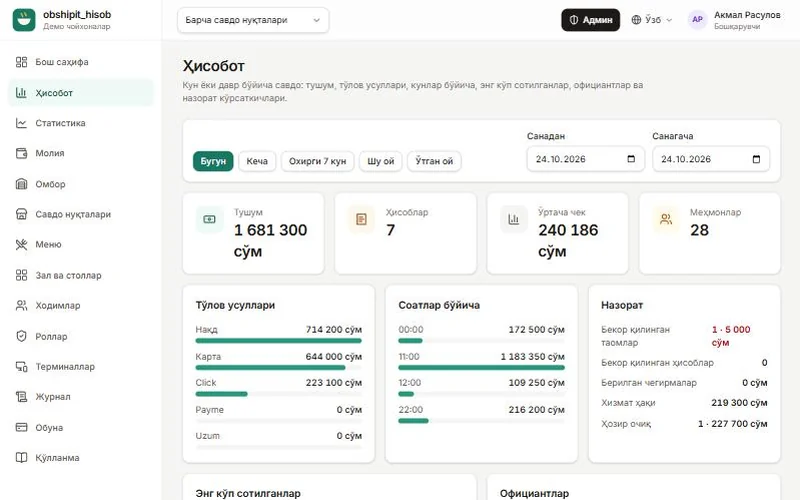This screenshot has height=500, width=800.
Task: Go to Молия section
Action: (81, 153)
